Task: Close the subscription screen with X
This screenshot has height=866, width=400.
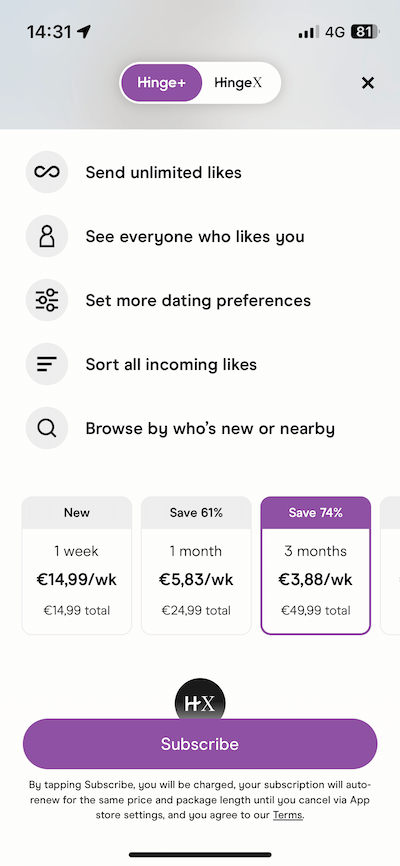Action: point(367,83)
